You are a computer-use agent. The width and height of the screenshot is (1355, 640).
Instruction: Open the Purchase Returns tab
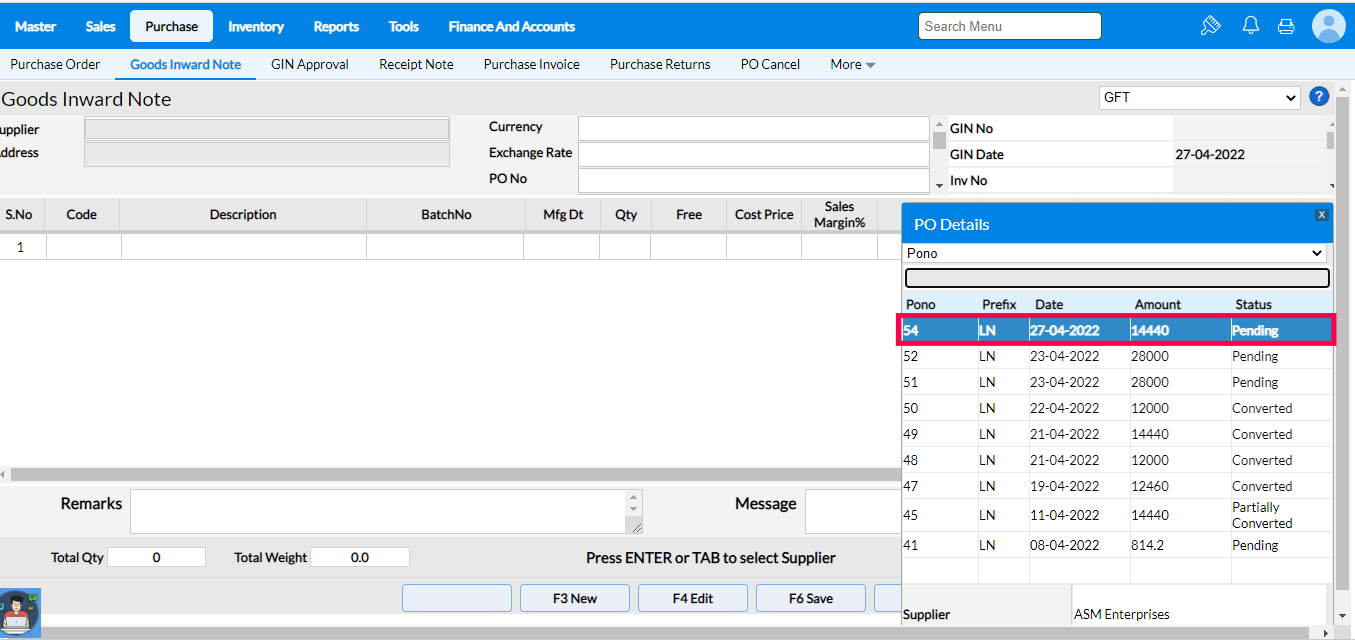[x=660, y=65]
